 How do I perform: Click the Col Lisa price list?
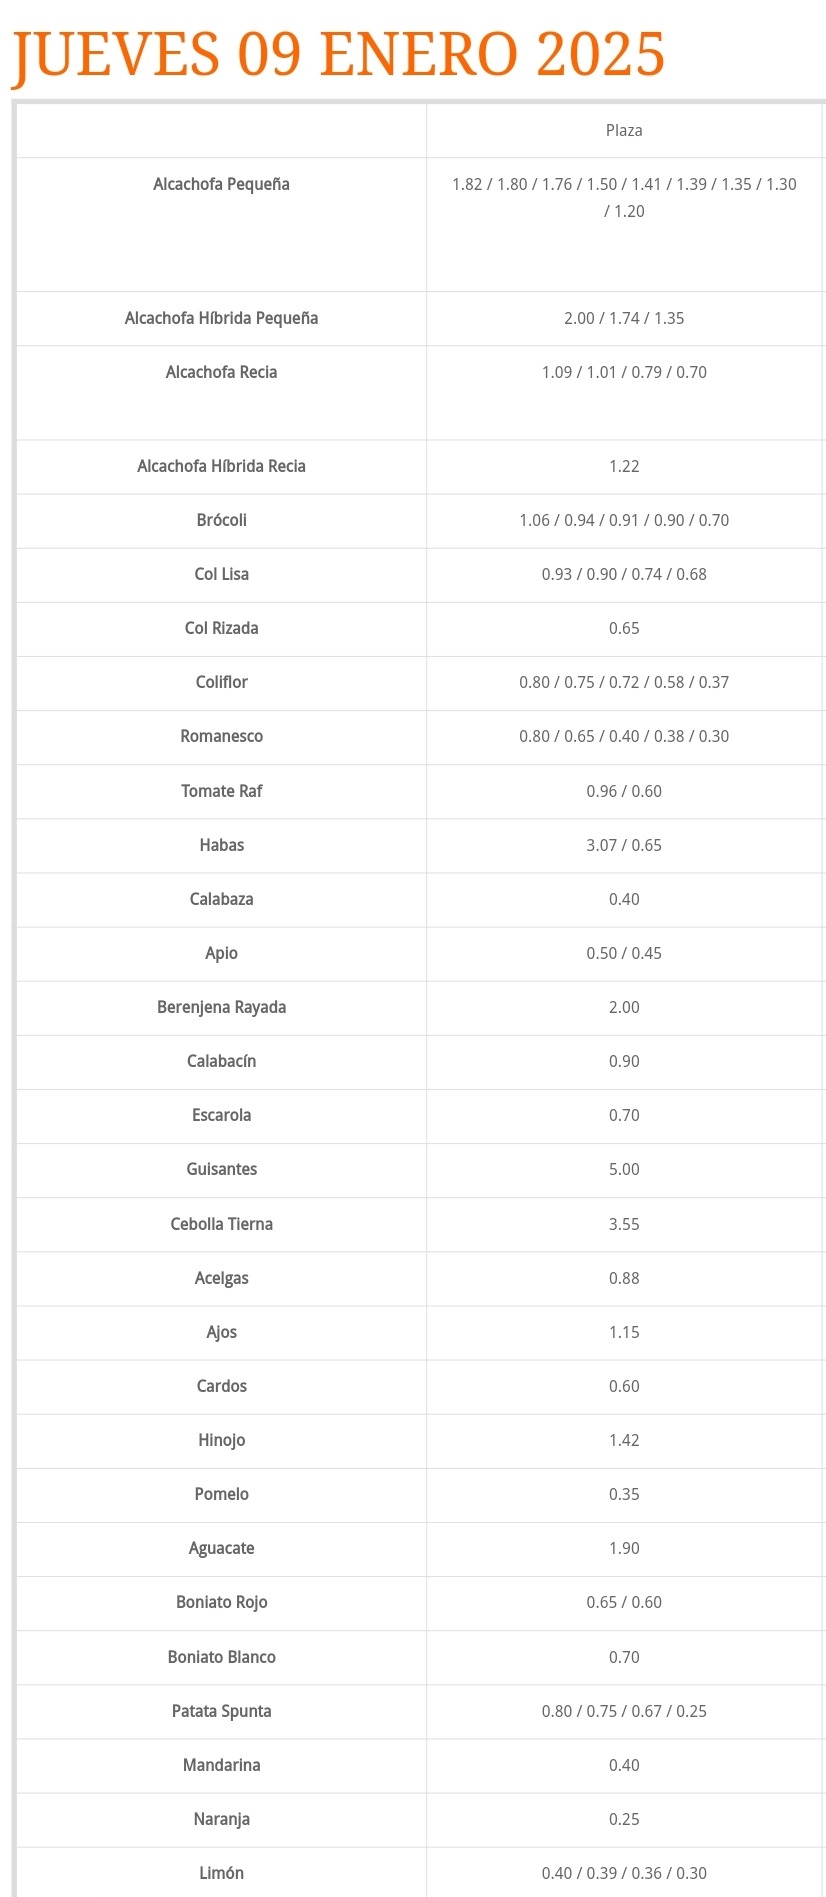tap(624, 575)
